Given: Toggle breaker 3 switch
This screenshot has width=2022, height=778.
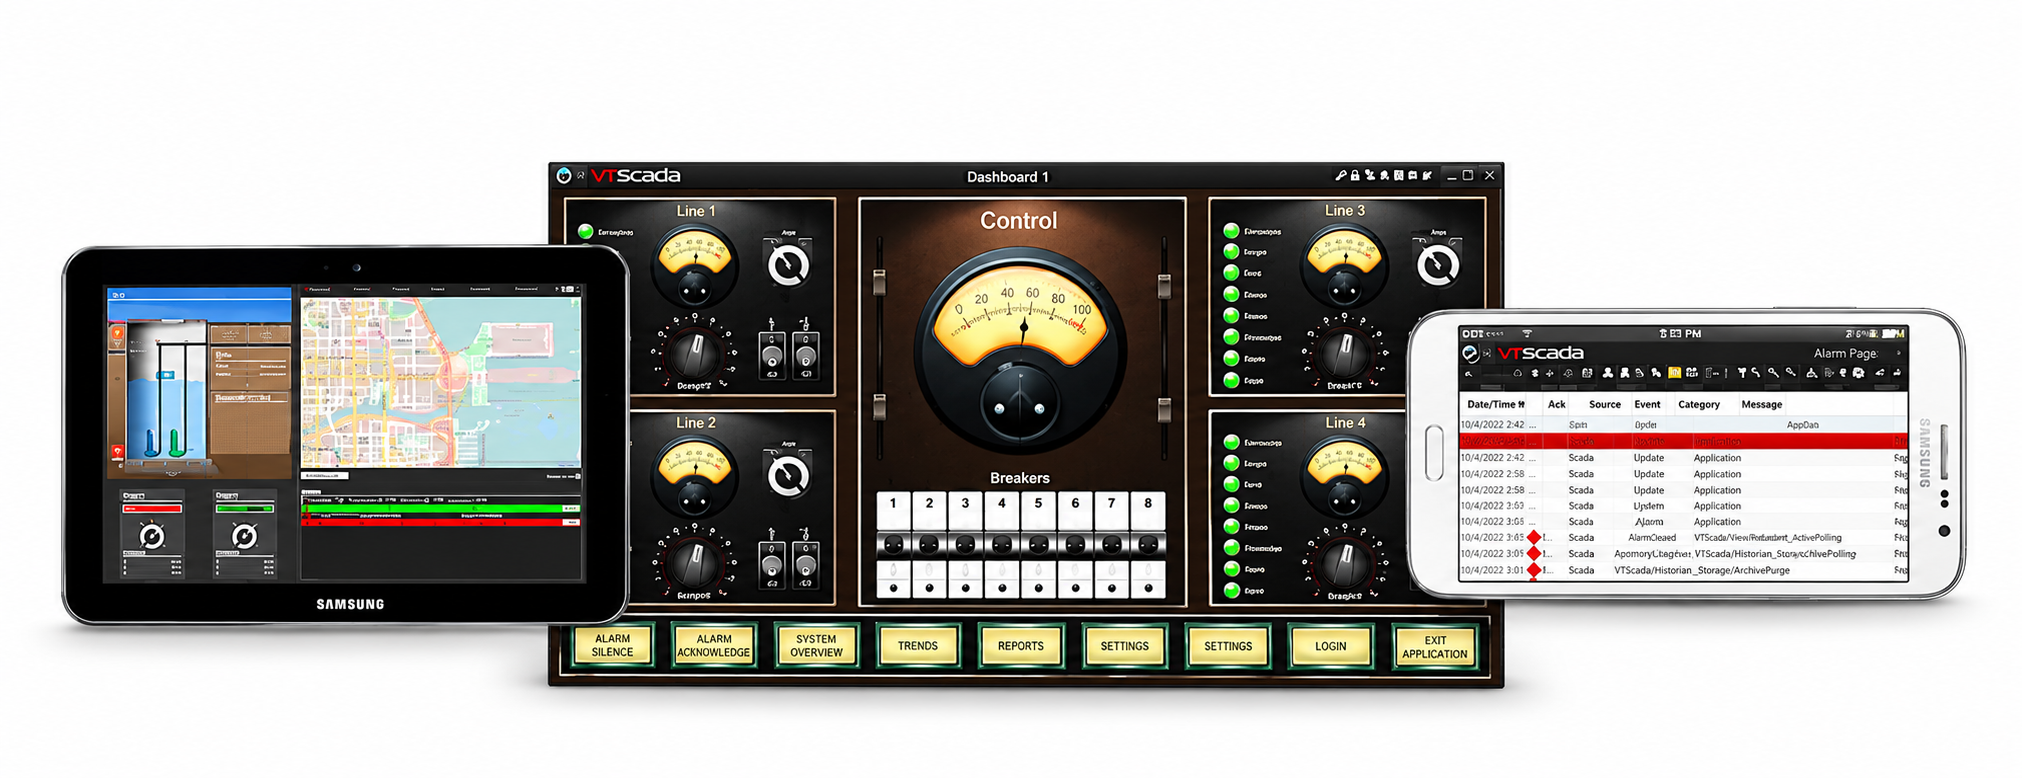Looking at the screenshot, I should point(965,545).
